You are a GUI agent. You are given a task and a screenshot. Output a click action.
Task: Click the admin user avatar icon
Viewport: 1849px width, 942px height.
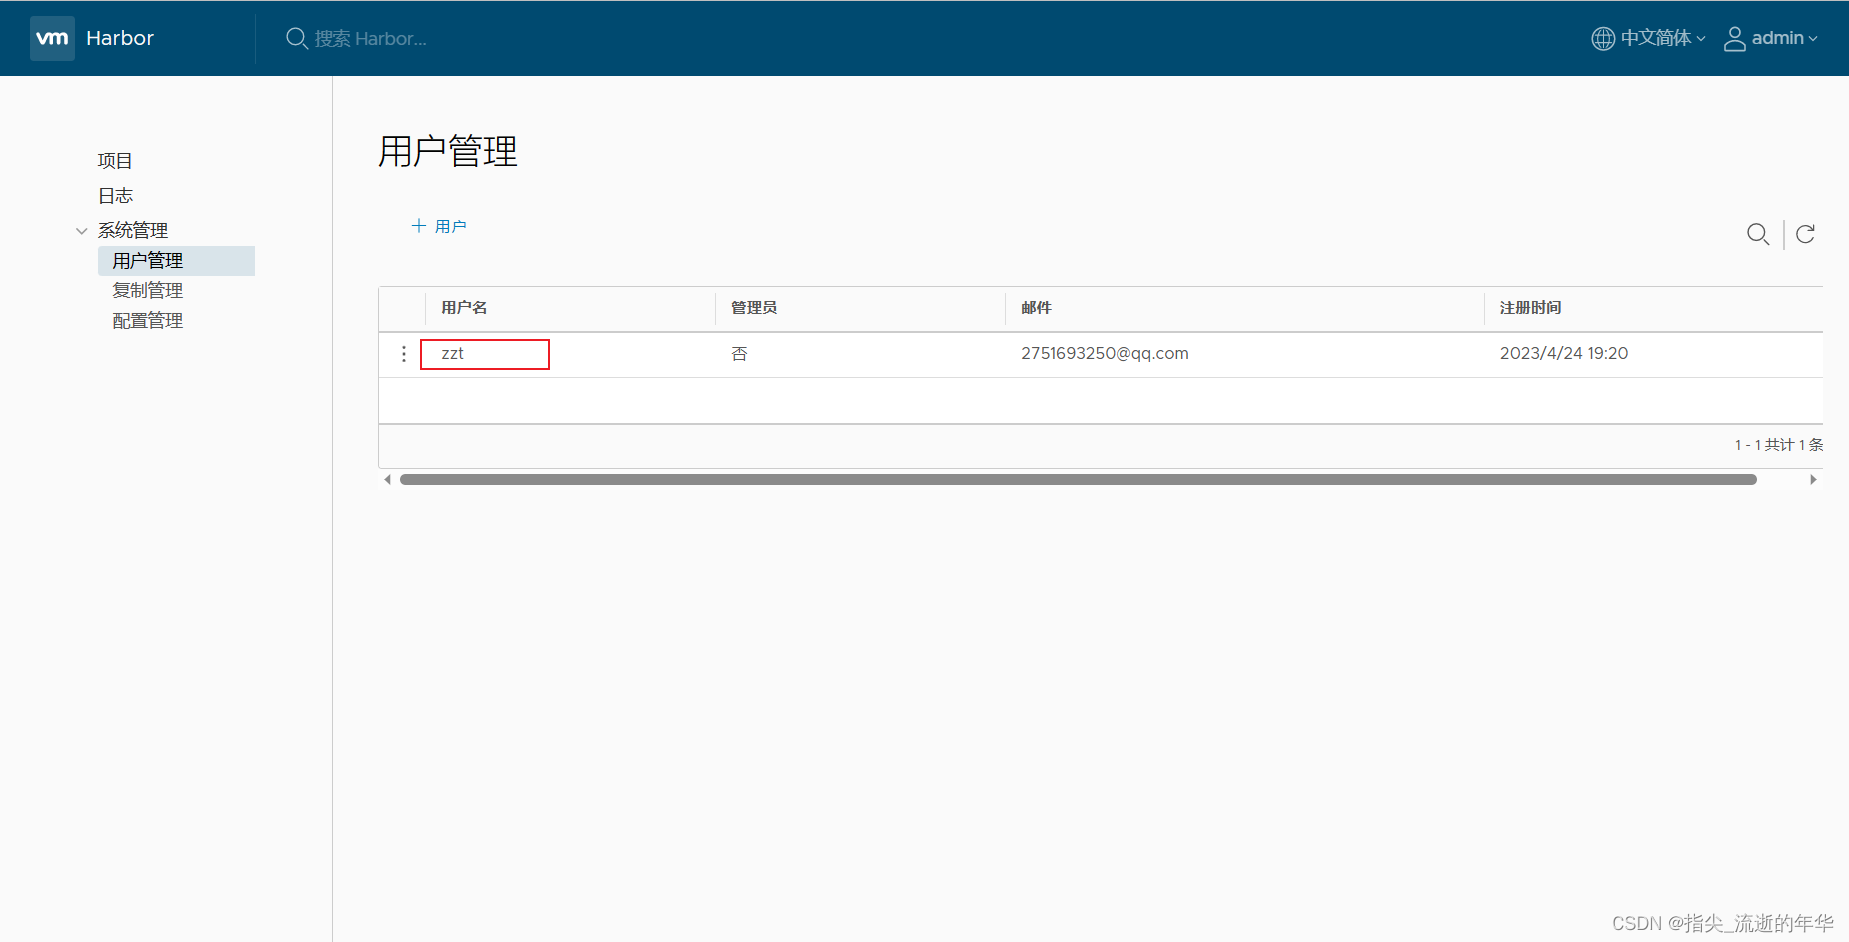pos(1735,38)
